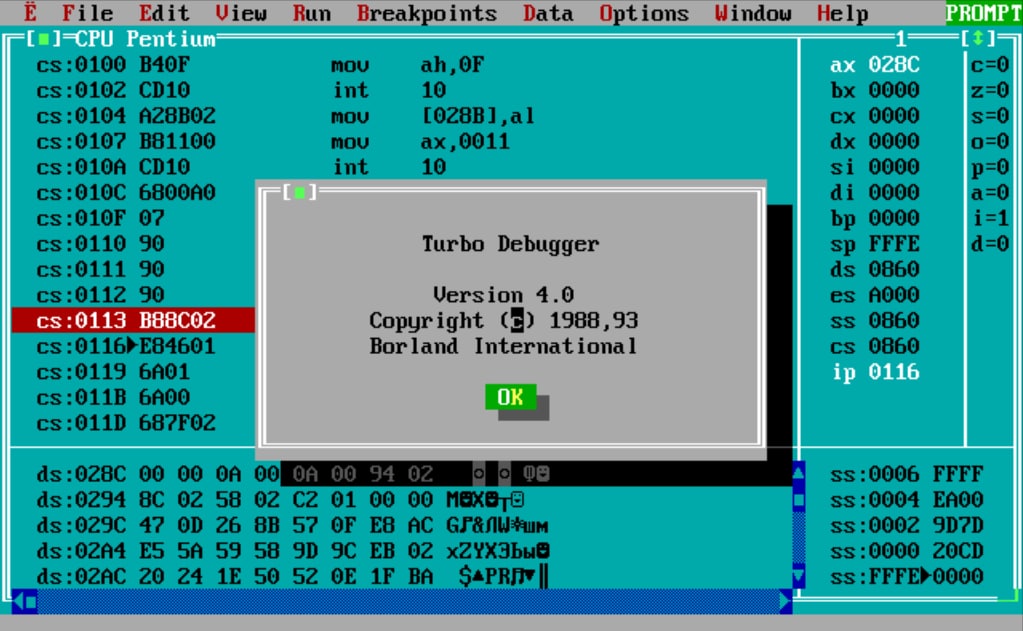The height and width of the screenshot is (631, 1023).
Task: Select the memory dump row ds:02AC
Action: tap(292, 576)
